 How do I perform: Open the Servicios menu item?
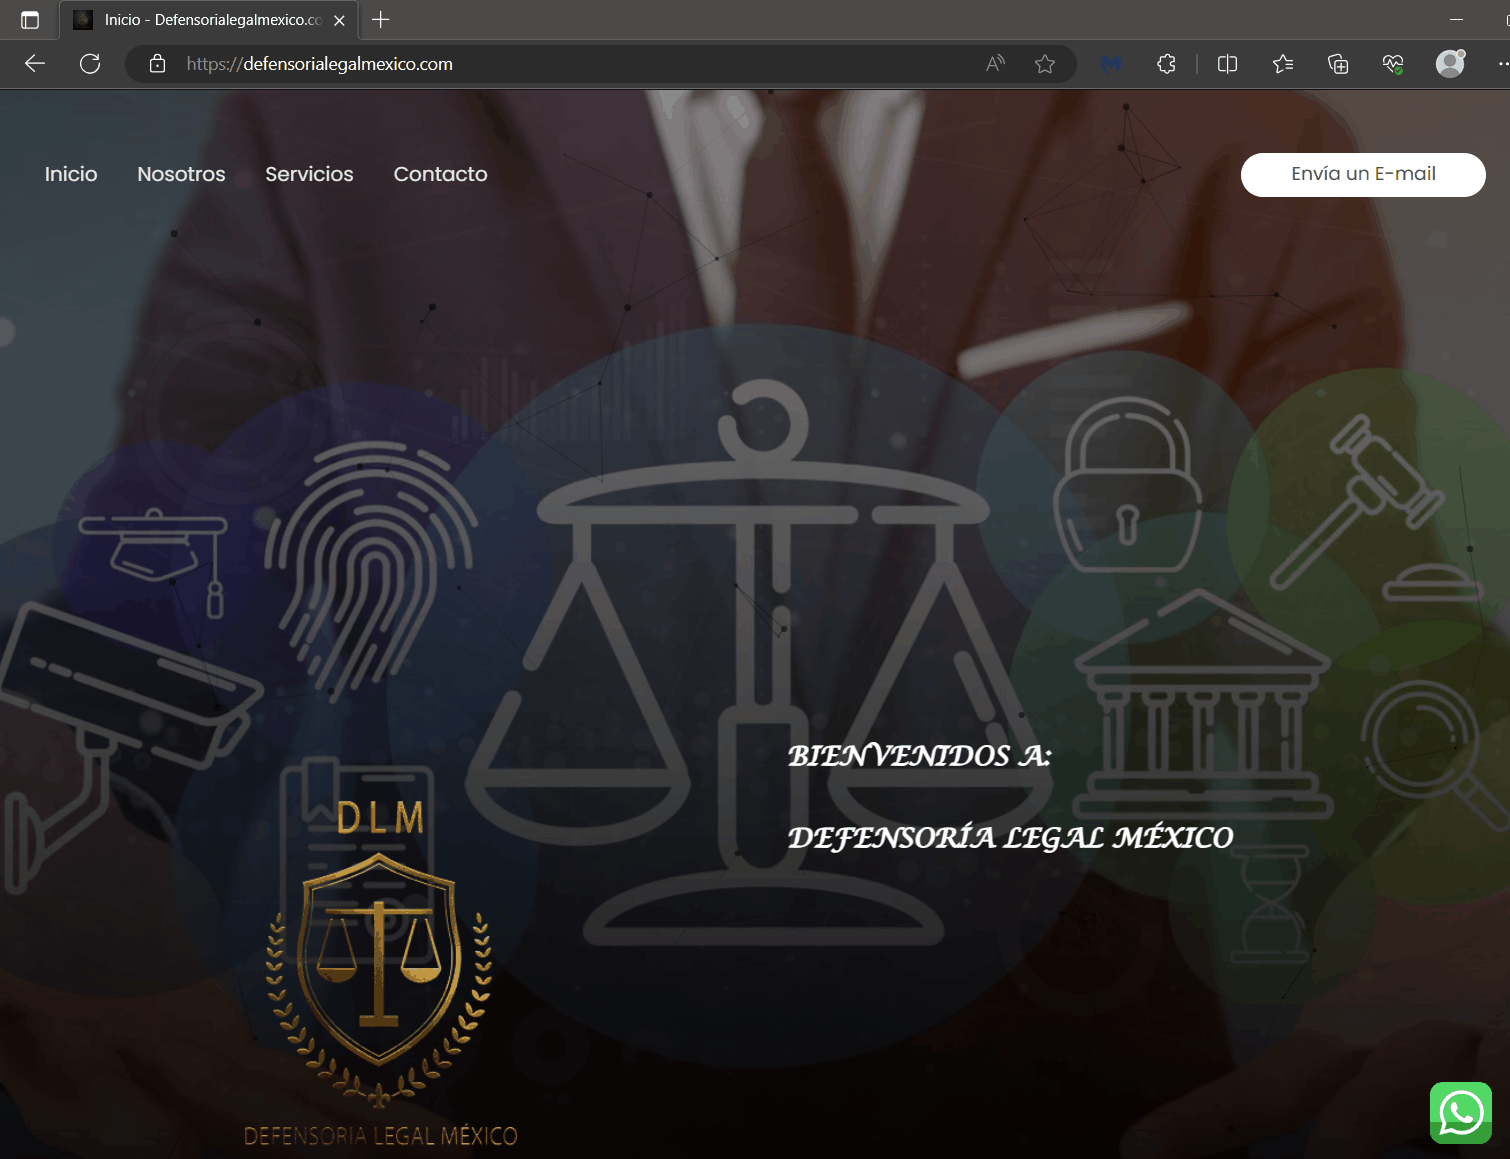309,174
